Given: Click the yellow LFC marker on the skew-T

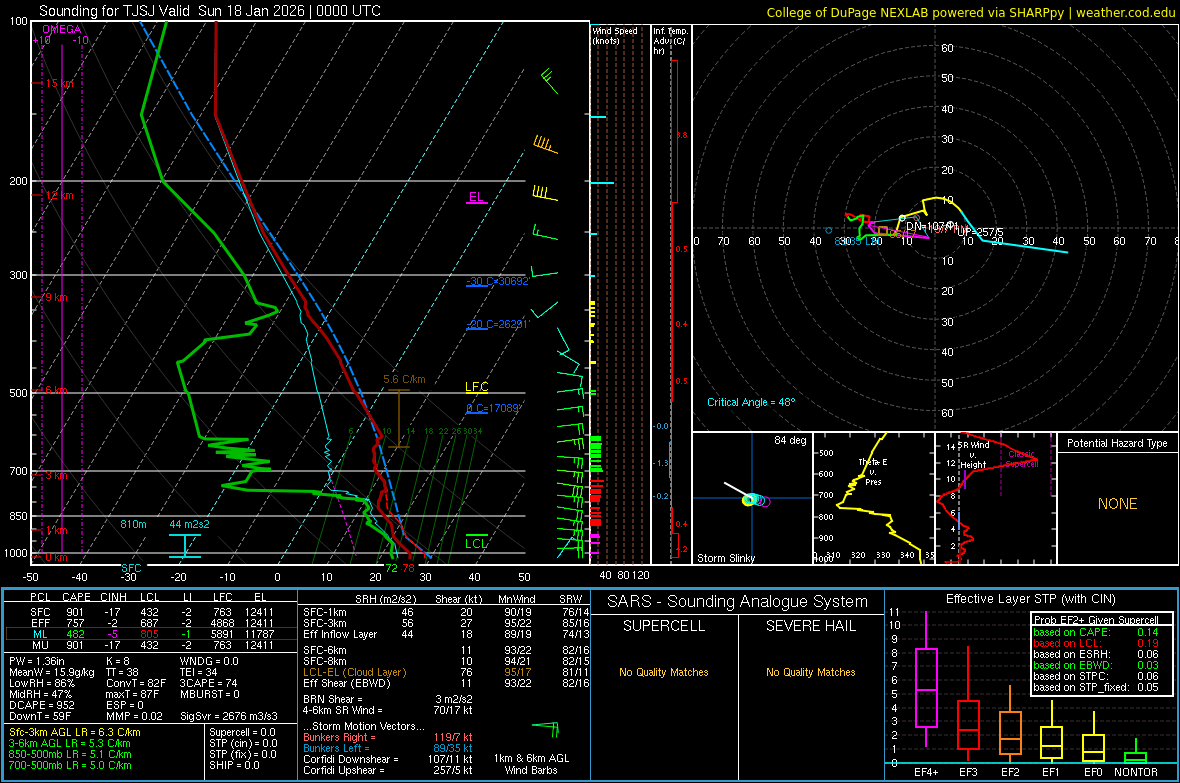Looking at the screenshot, I should (476, 387).
